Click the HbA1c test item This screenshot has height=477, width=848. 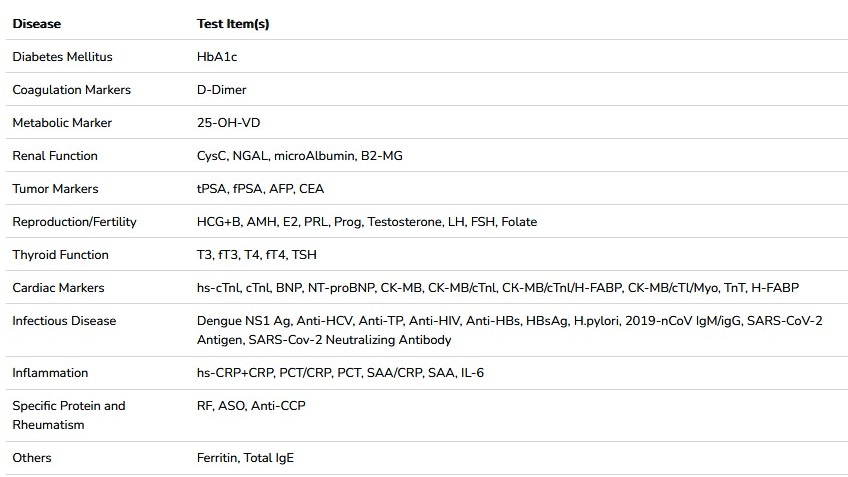(217, 57)
